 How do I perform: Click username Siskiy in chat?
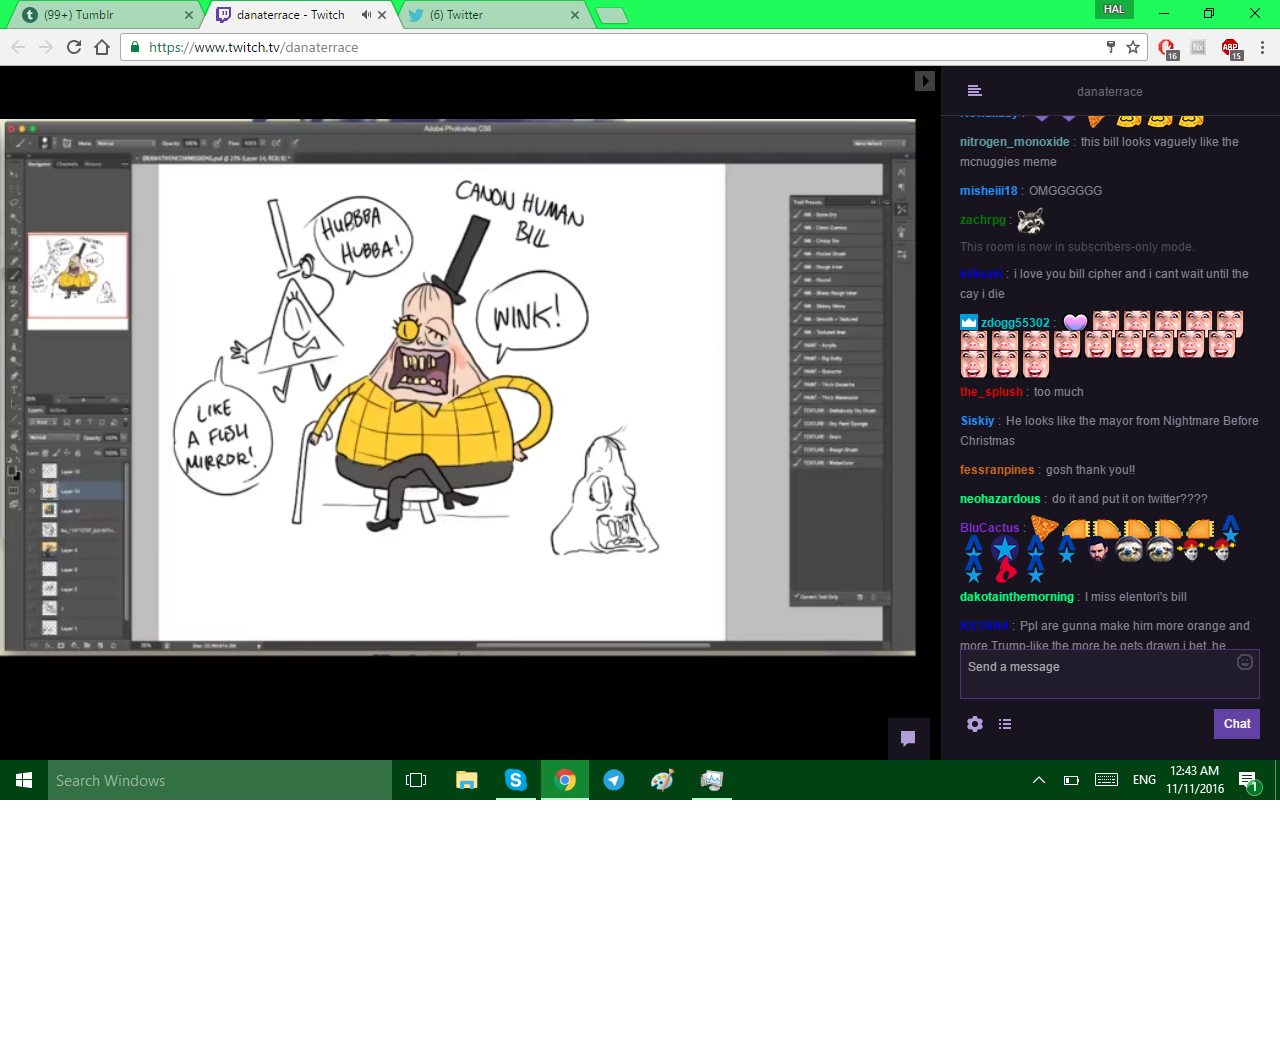coord(977,421)
